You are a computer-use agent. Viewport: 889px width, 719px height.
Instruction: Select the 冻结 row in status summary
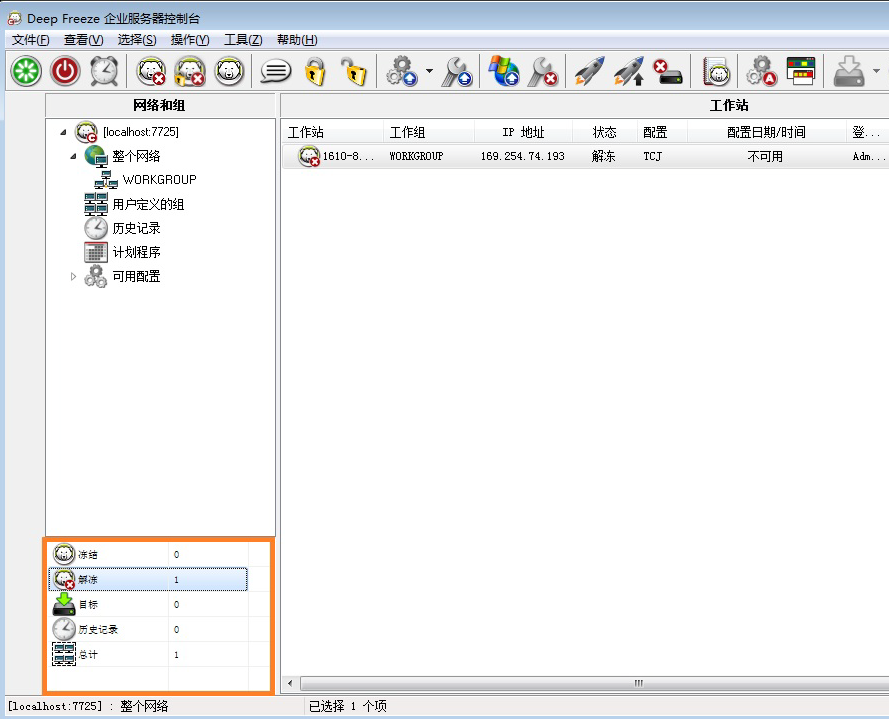[x=148, y=554]
